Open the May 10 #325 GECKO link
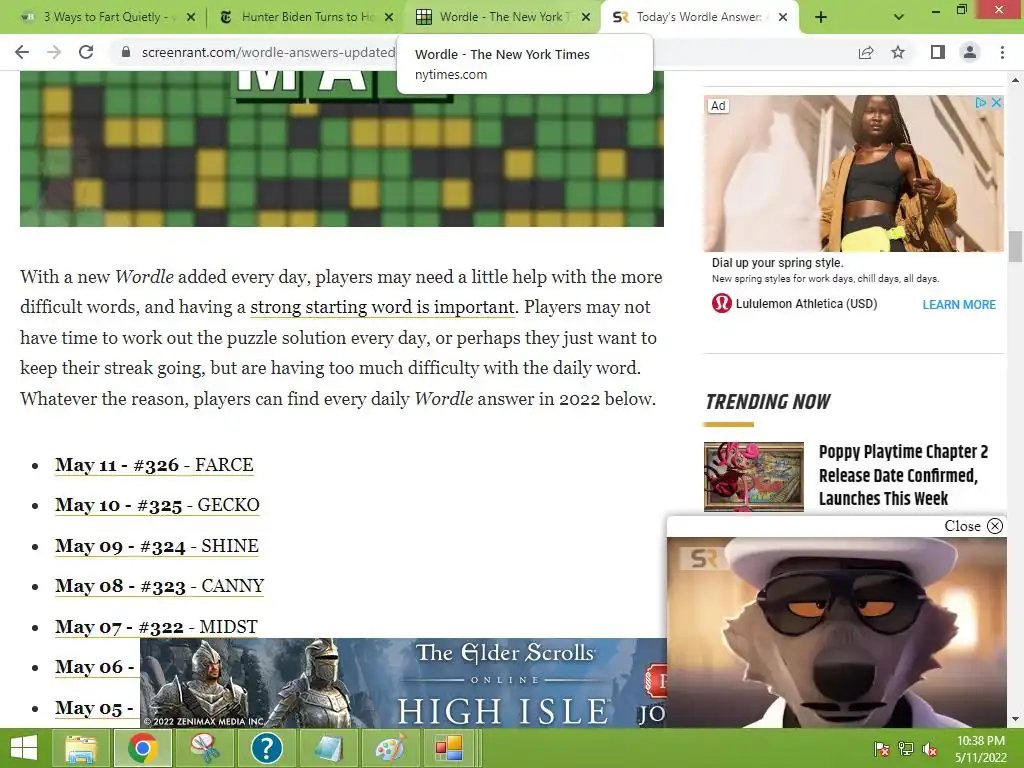The width and height of the screenshot is (1024, 768). pyautogui.click(x=157, y=505)
